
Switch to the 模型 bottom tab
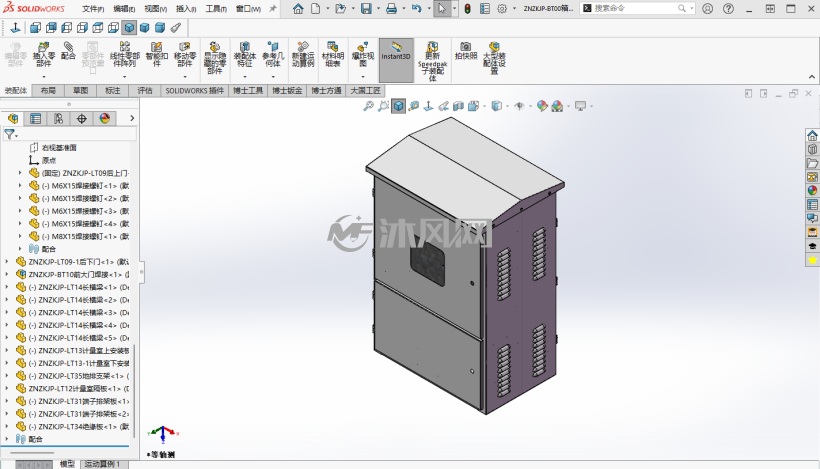(x=67, y=464)
